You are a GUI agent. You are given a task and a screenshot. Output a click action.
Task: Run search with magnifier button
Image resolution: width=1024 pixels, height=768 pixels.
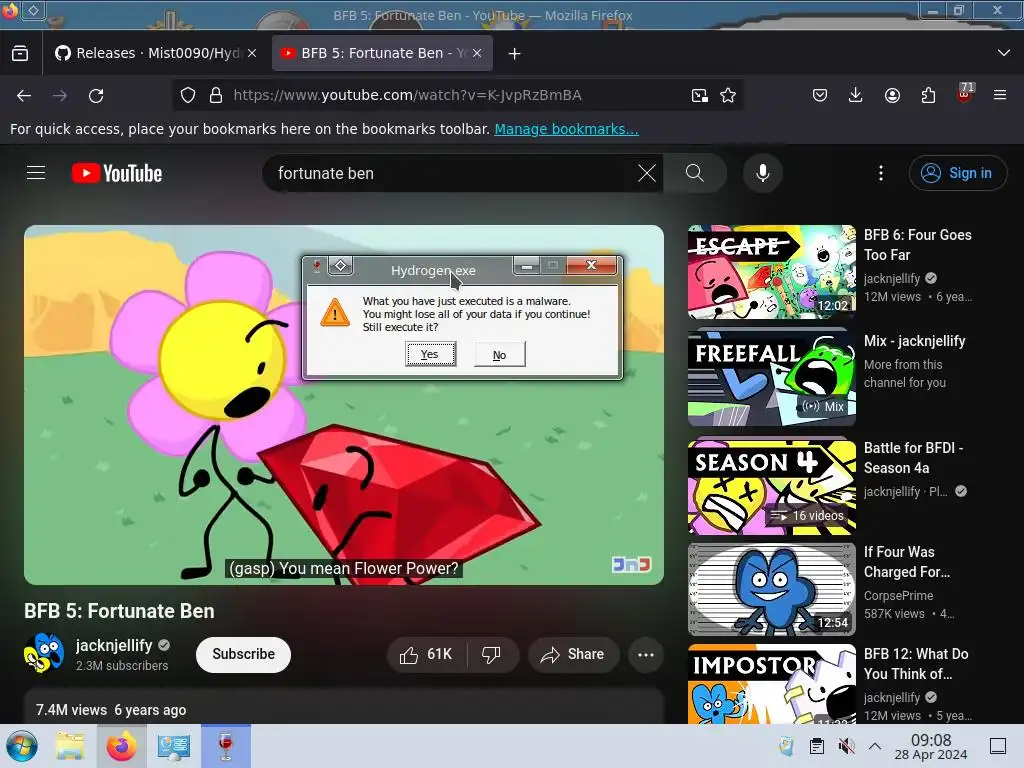click(695, 173)
